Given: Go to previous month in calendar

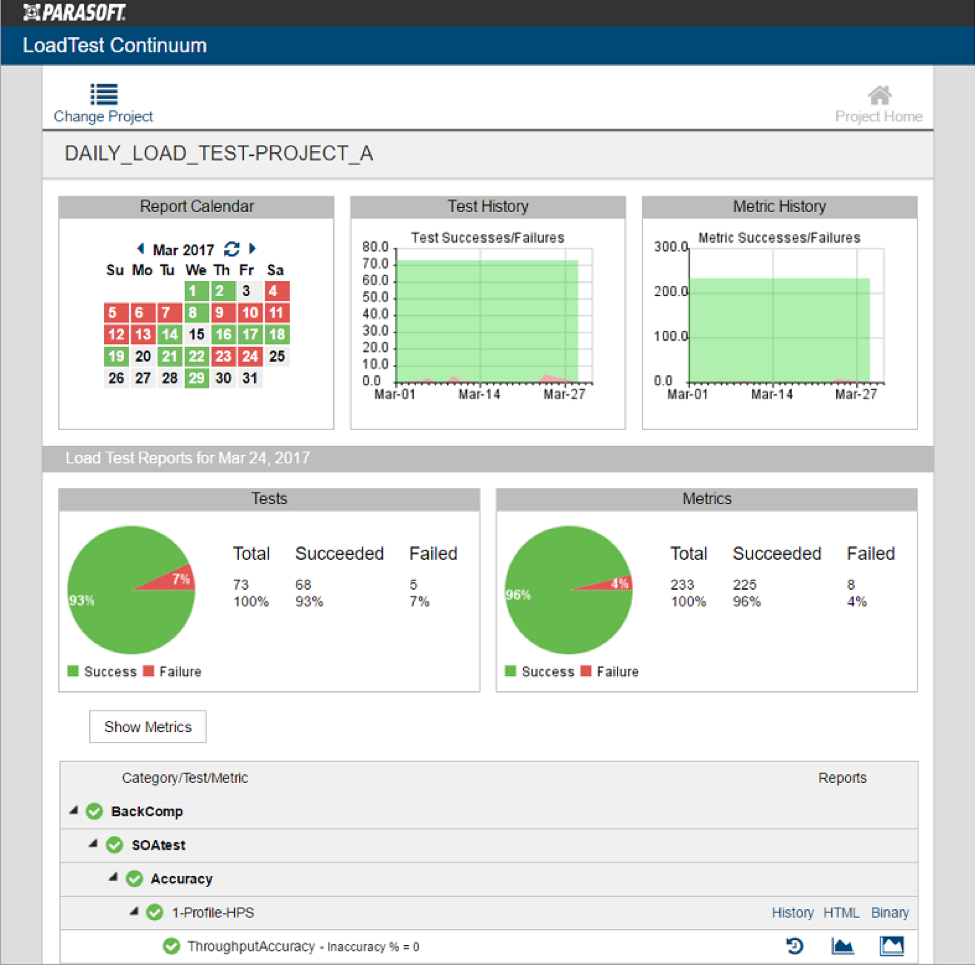Looking at the screenshot, I should 141,249.
